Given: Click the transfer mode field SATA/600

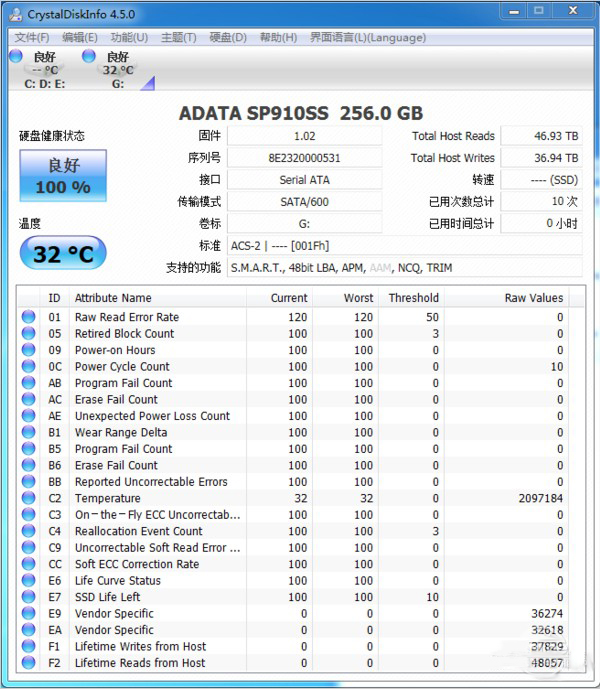Looking at the screenshot, I should 304,202.
